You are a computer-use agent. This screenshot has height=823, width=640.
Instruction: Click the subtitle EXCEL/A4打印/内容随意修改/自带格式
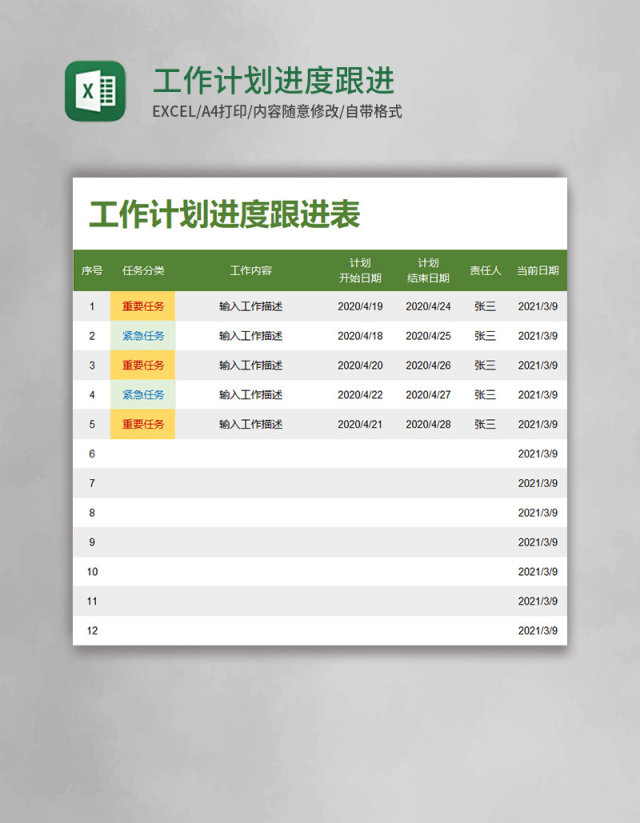click(277, 111)
